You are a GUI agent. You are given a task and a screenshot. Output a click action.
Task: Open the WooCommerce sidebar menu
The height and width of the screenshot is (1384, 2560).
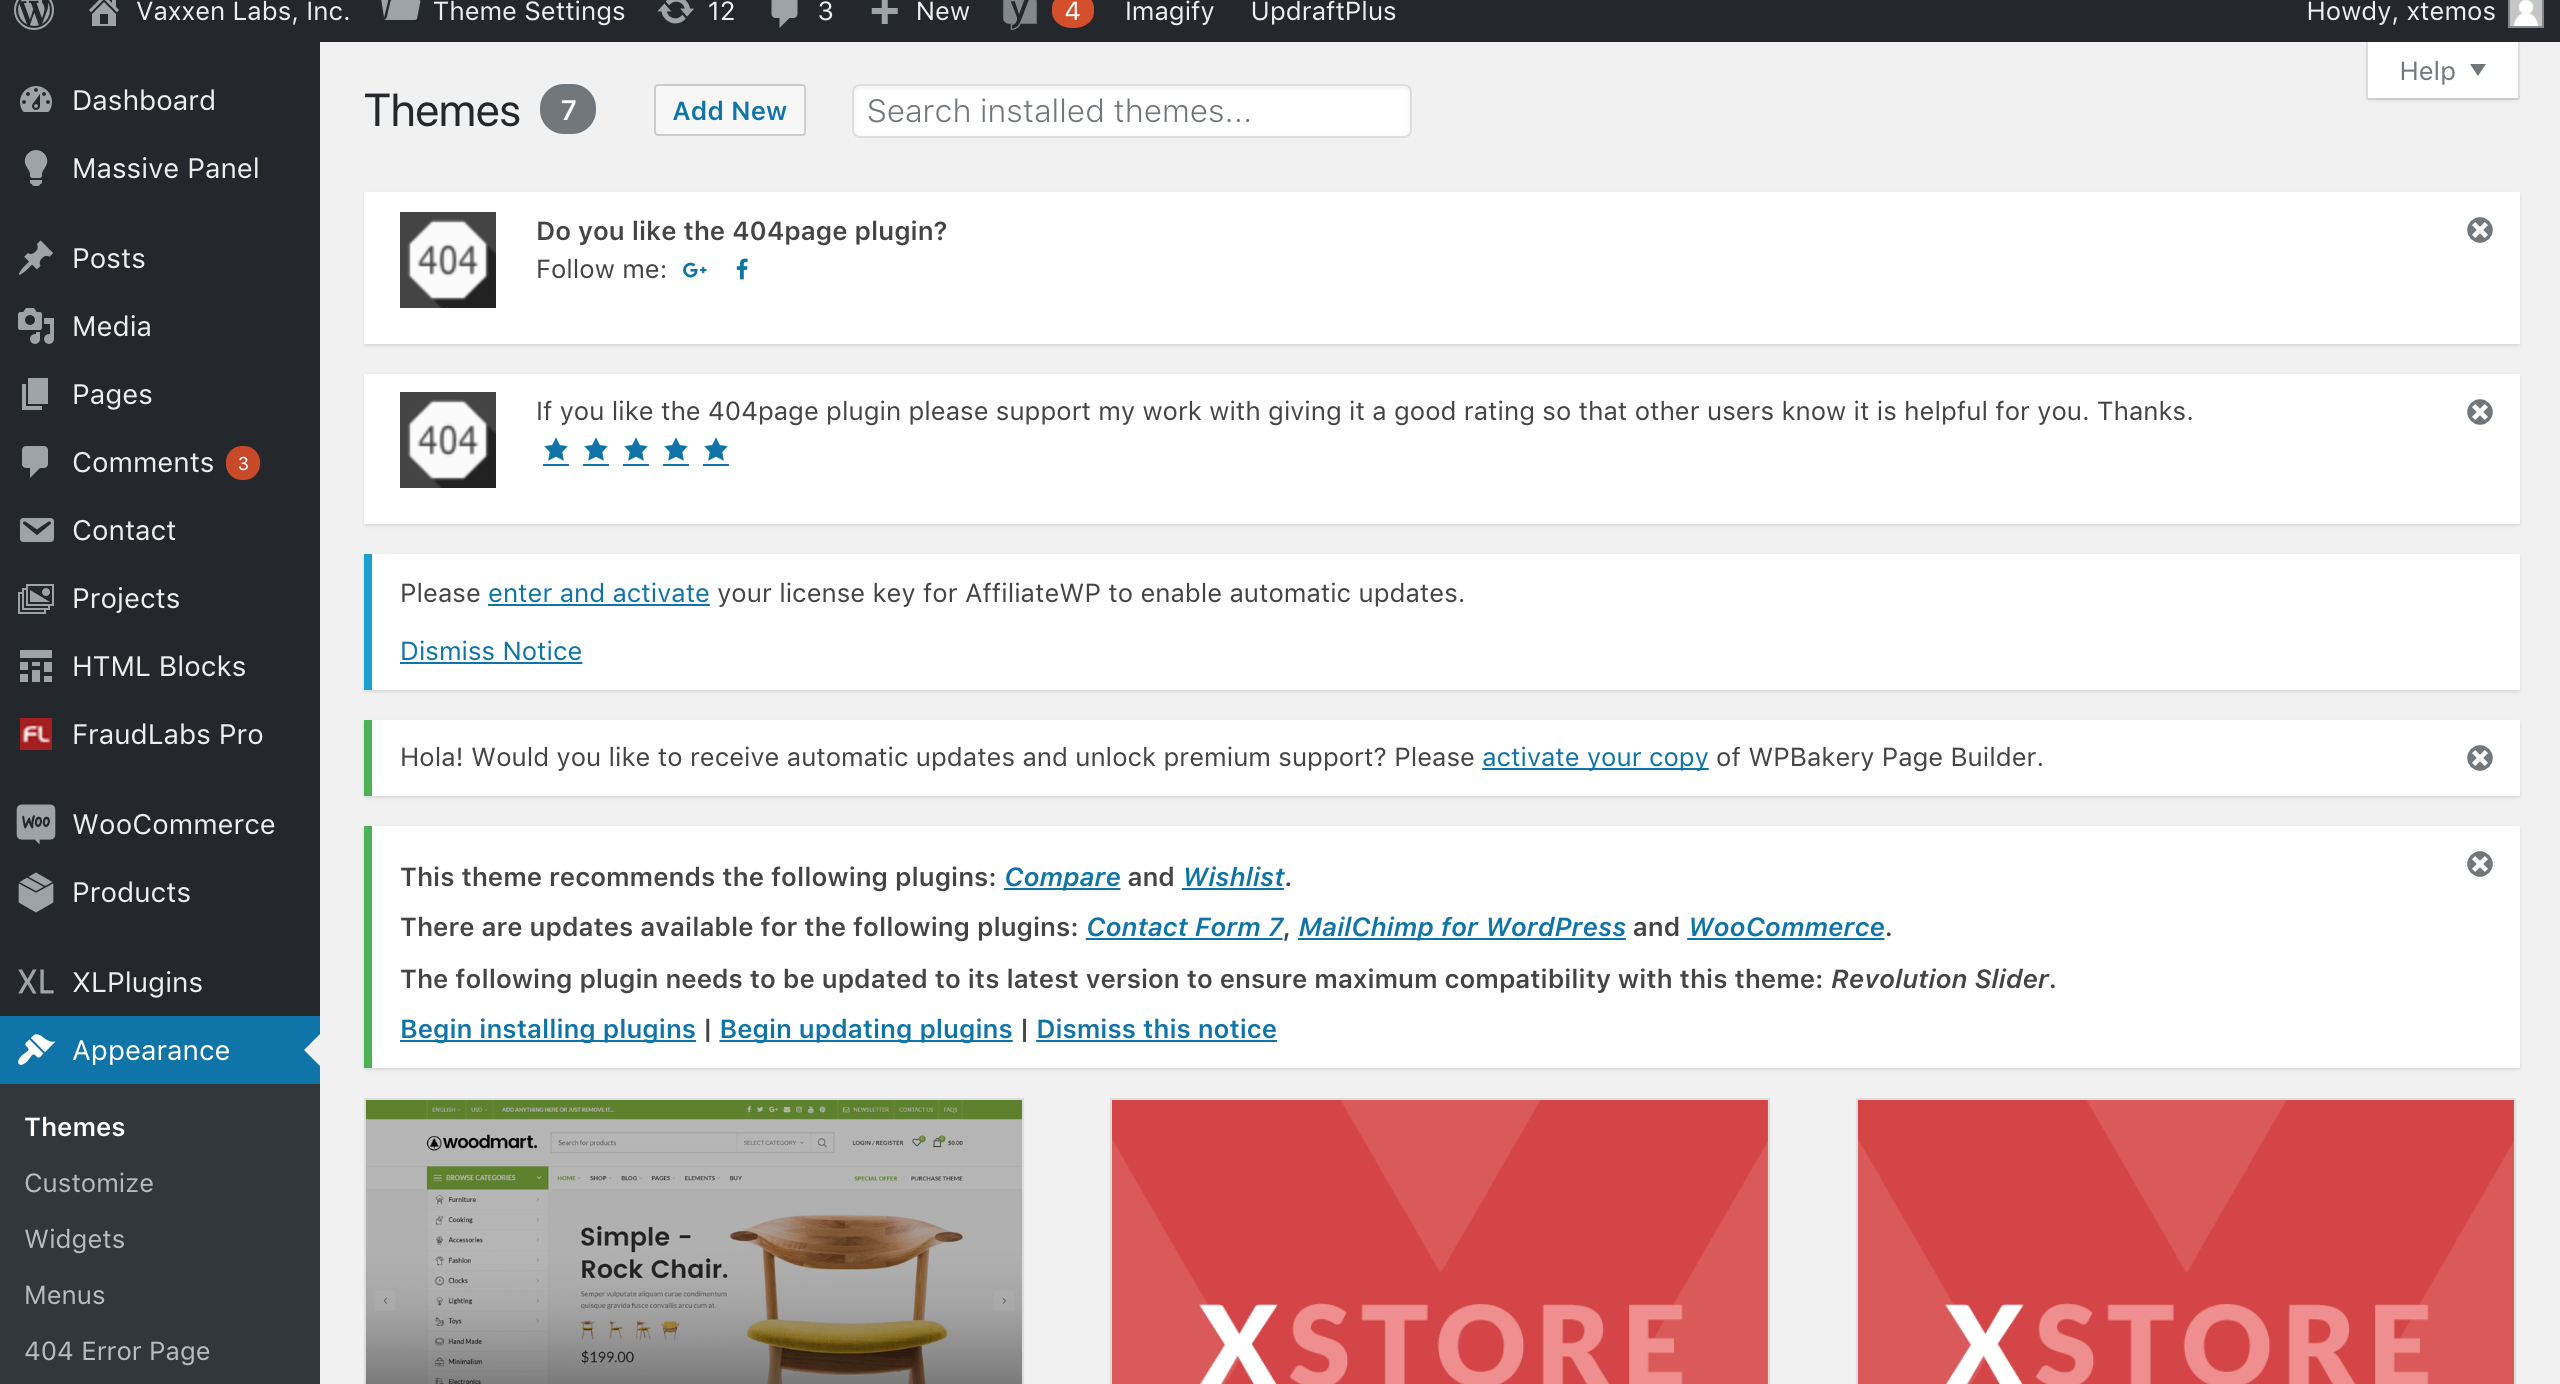pyautogui.click(x=173, y=824)
